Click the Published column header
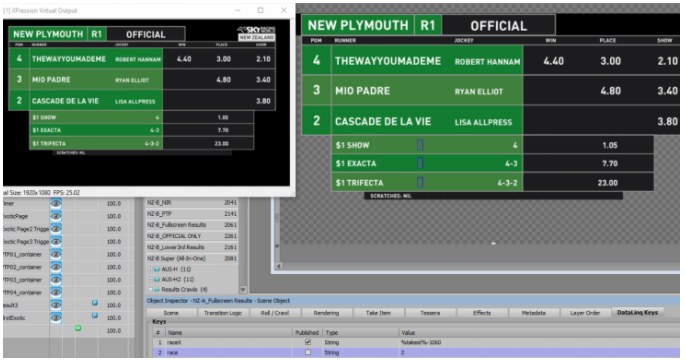Image resolution: width=686 pixels, height=361 pixels. point(308,333)
